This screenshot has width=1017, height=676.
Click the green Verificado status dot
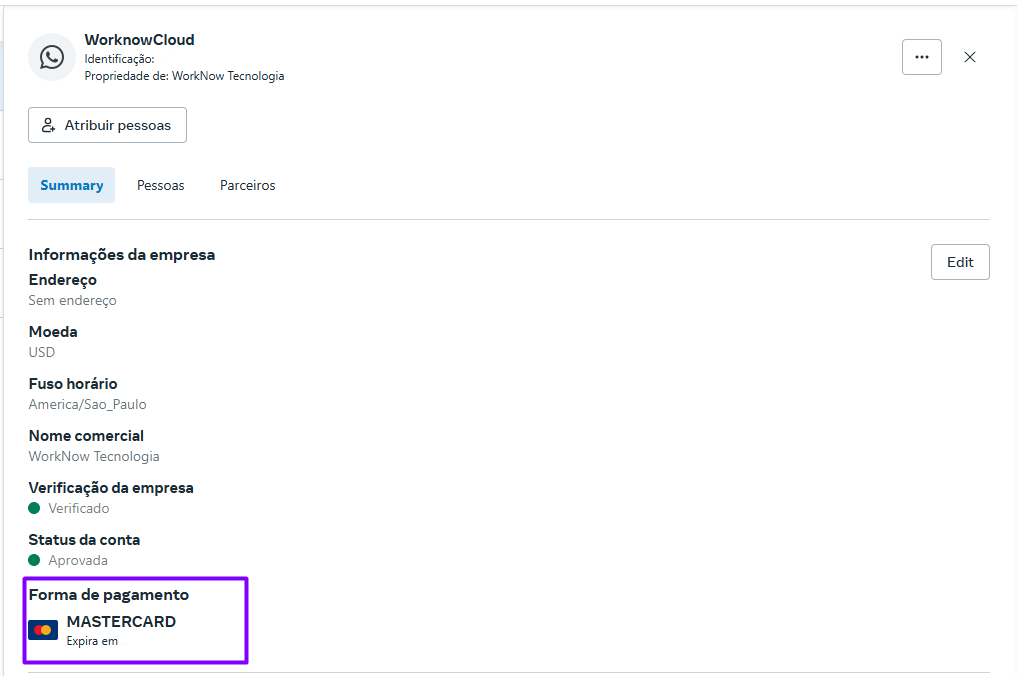34,508
